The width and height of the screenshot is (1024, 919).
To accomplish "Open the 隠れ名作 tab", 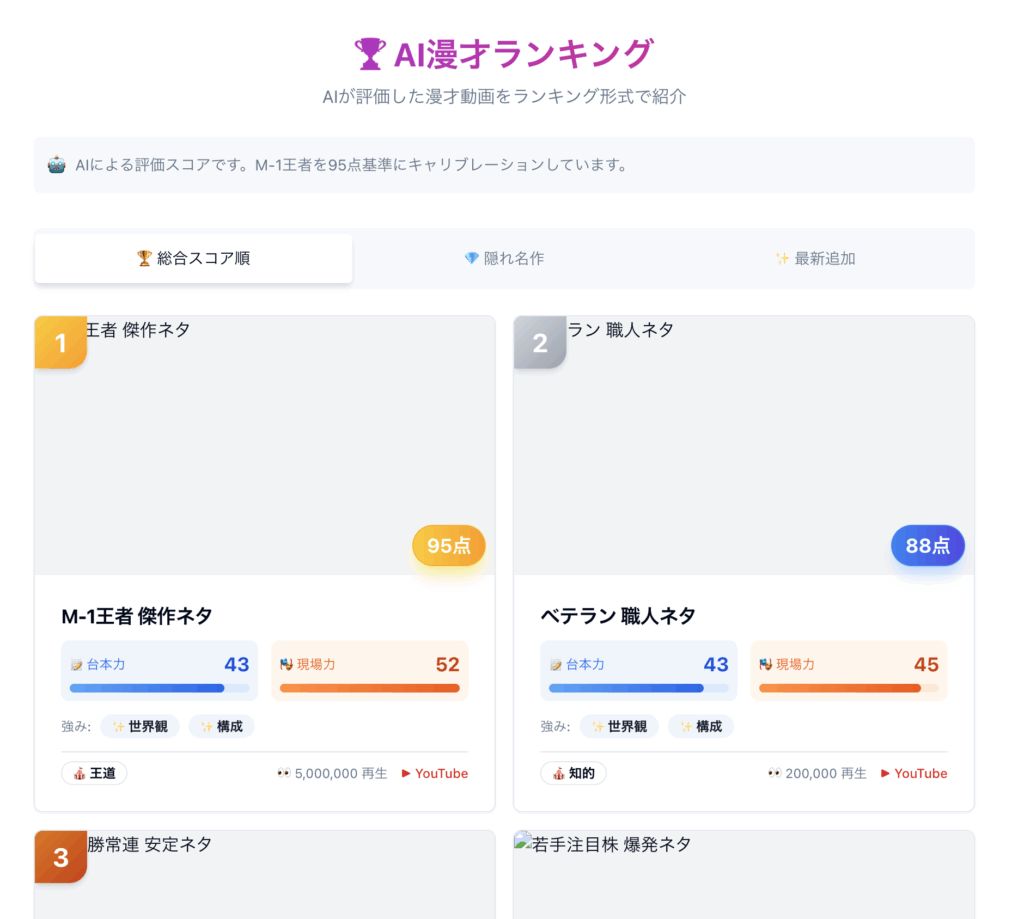I will click(x=504, y=259).
